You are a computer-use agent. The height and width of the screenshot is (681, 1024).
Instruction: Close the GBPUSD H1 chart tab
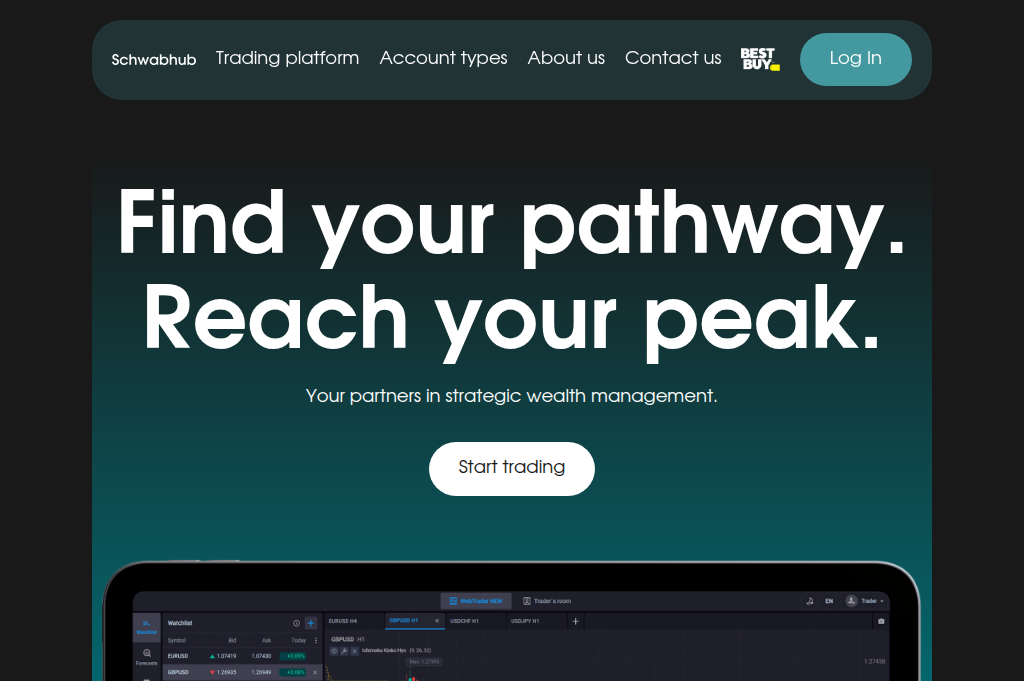tap(437, 621)
